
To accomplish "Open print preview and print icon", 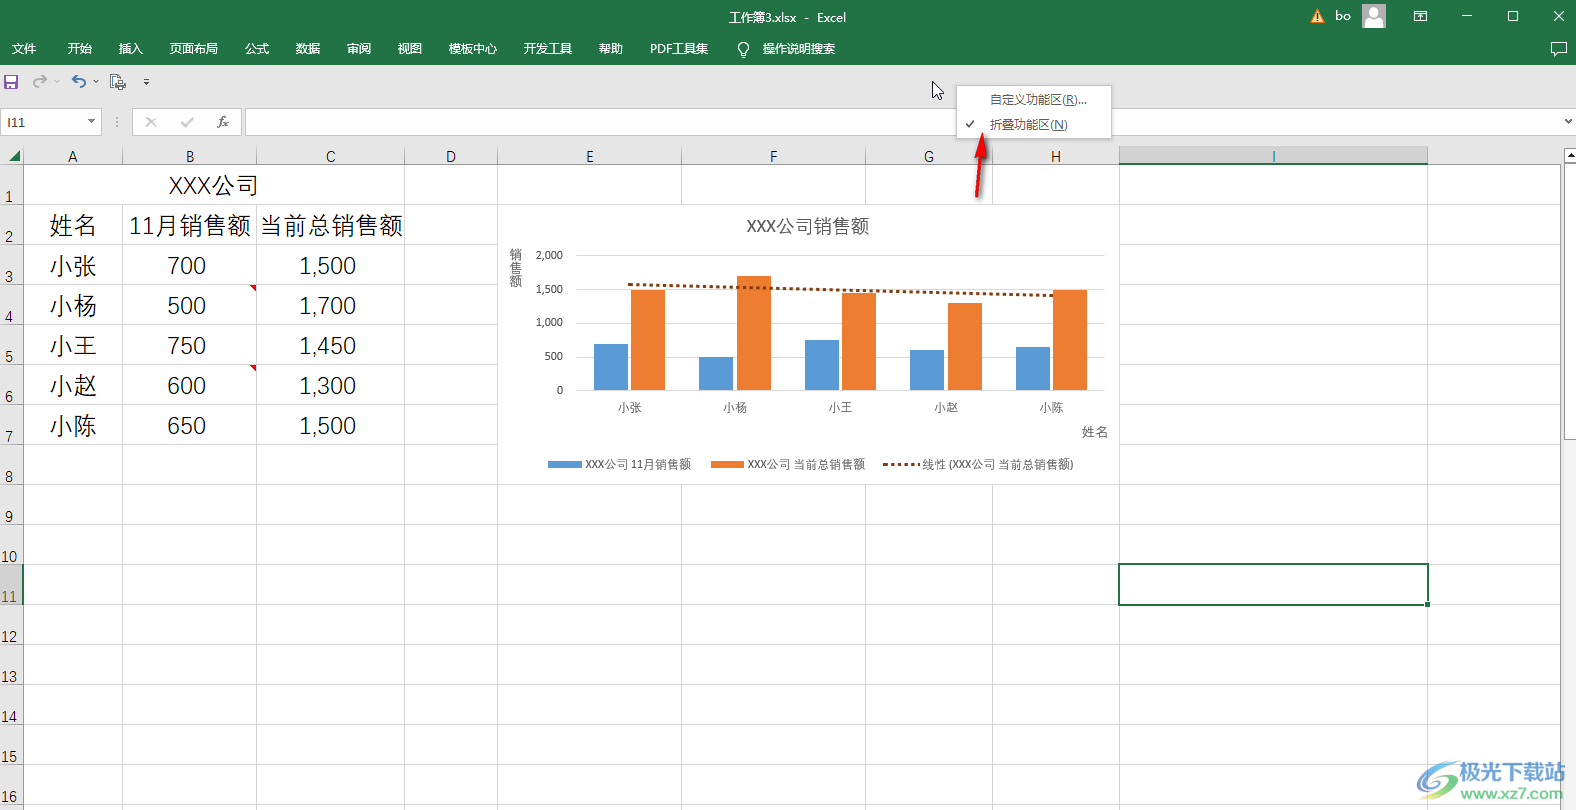I will [x=118, y=82].
